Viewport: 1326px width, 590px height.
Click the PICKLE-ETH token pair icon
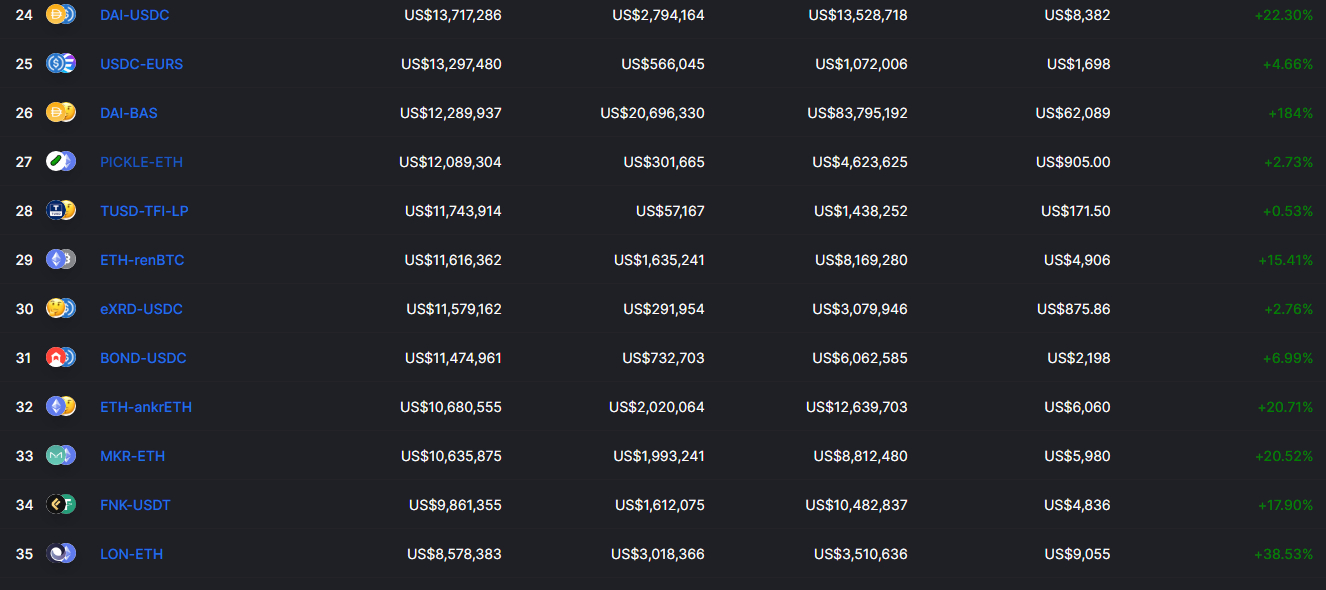61,162
